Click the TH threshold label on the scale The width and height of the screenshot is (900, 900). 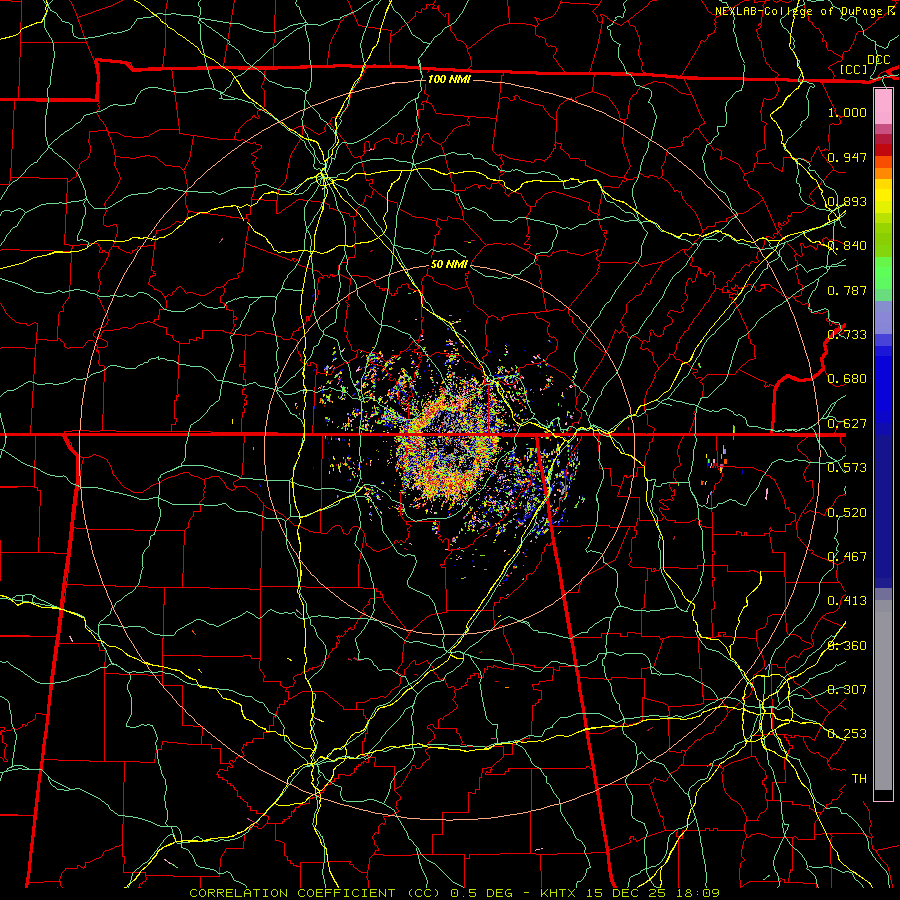[859, 779]
